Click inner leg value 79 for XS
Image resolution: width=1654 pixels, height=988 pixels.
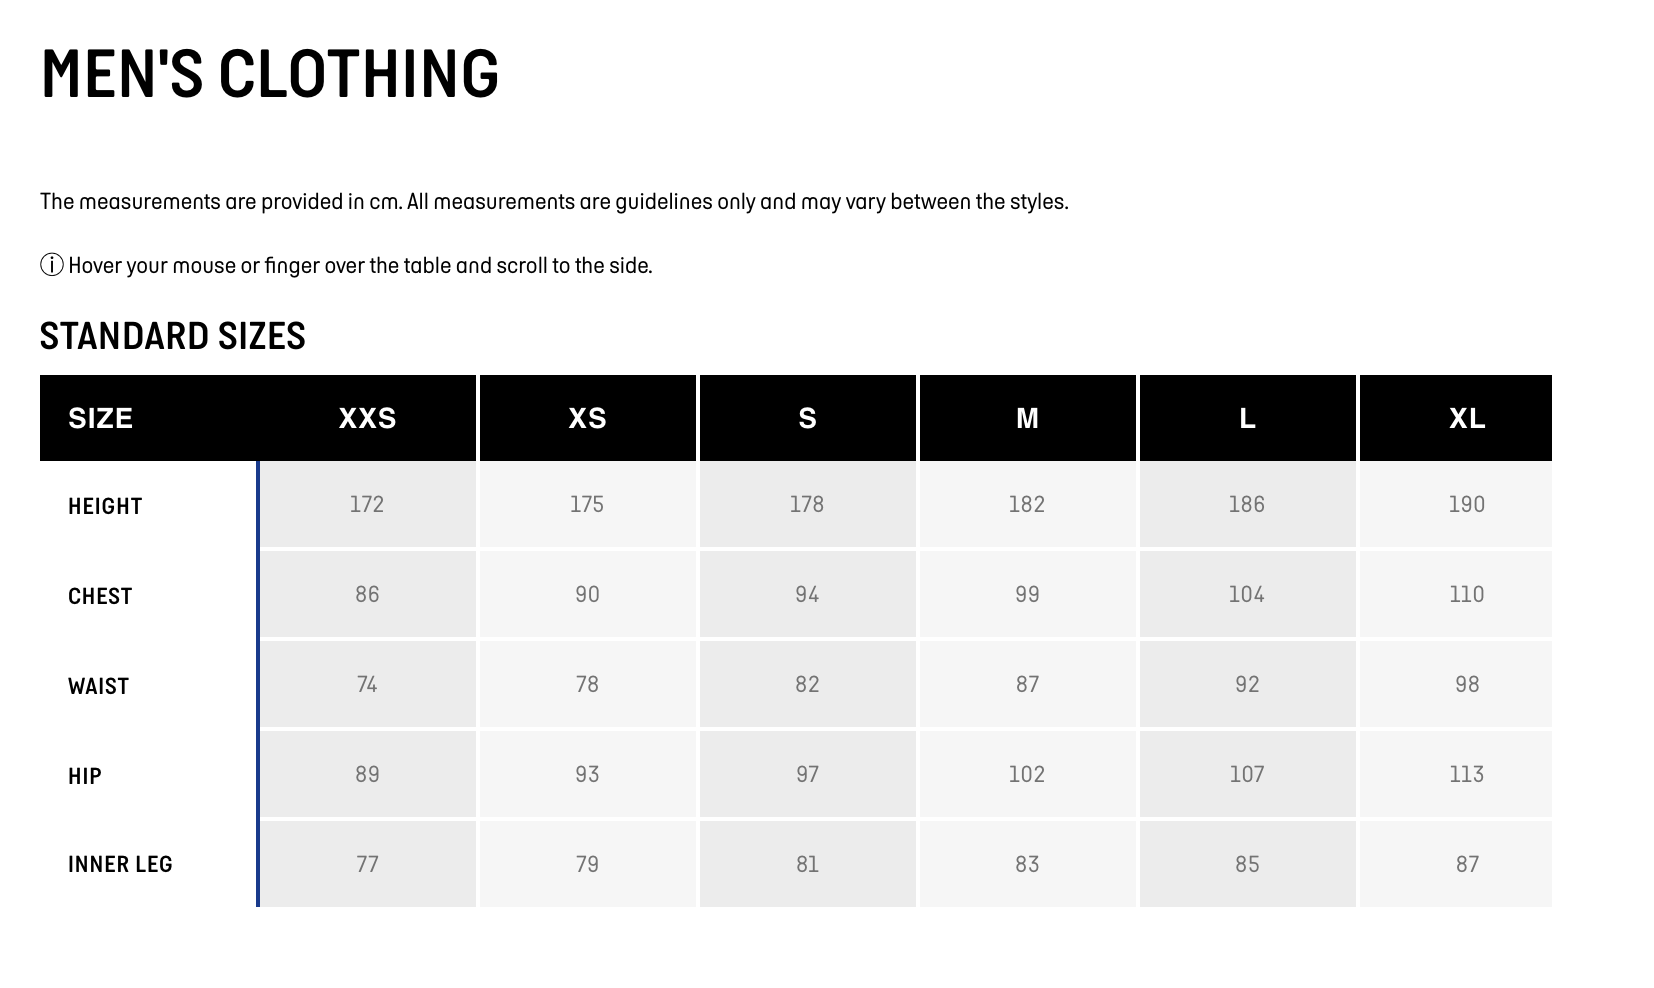click(x=587, y=864)
